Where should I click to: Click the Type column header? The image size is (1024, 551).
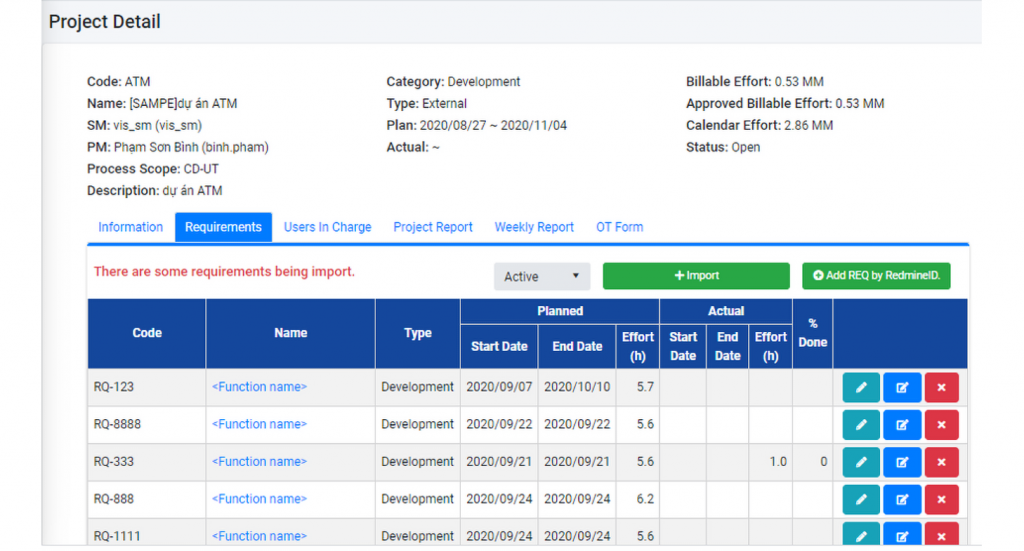pos(418,333)
